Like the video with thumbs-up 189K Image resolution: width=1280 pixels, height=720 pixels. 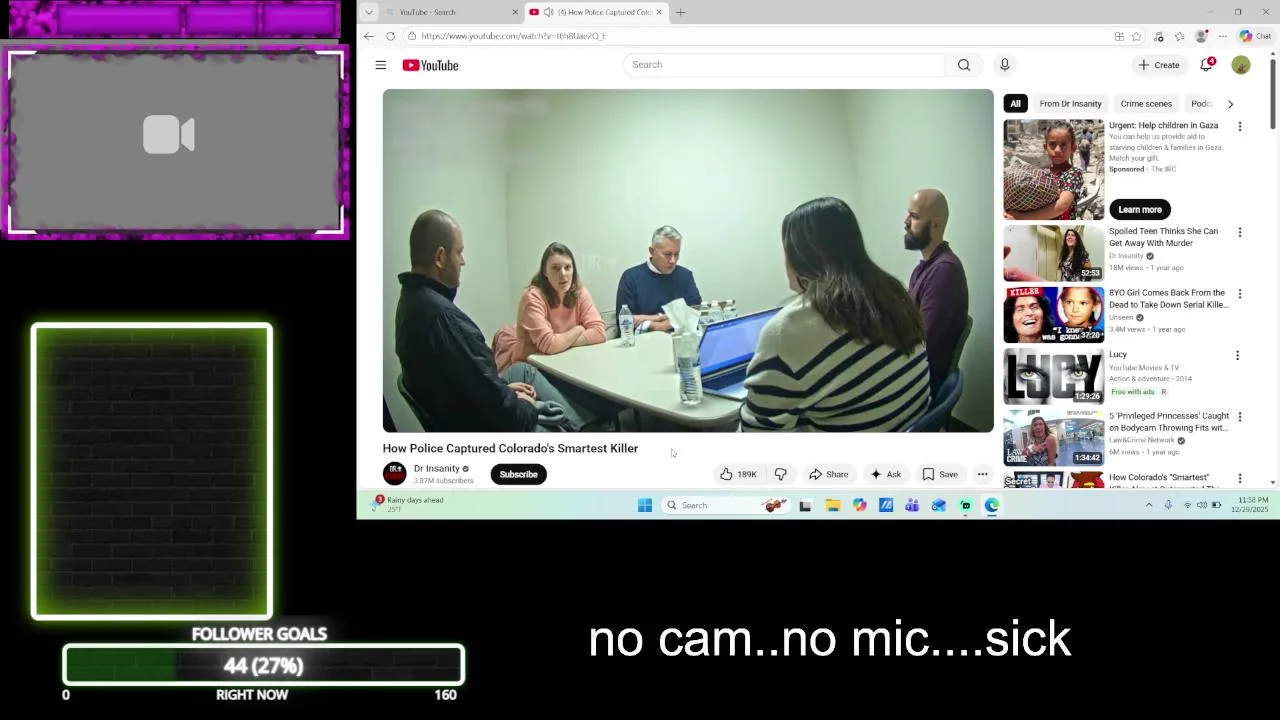click(x=740, y=474)
